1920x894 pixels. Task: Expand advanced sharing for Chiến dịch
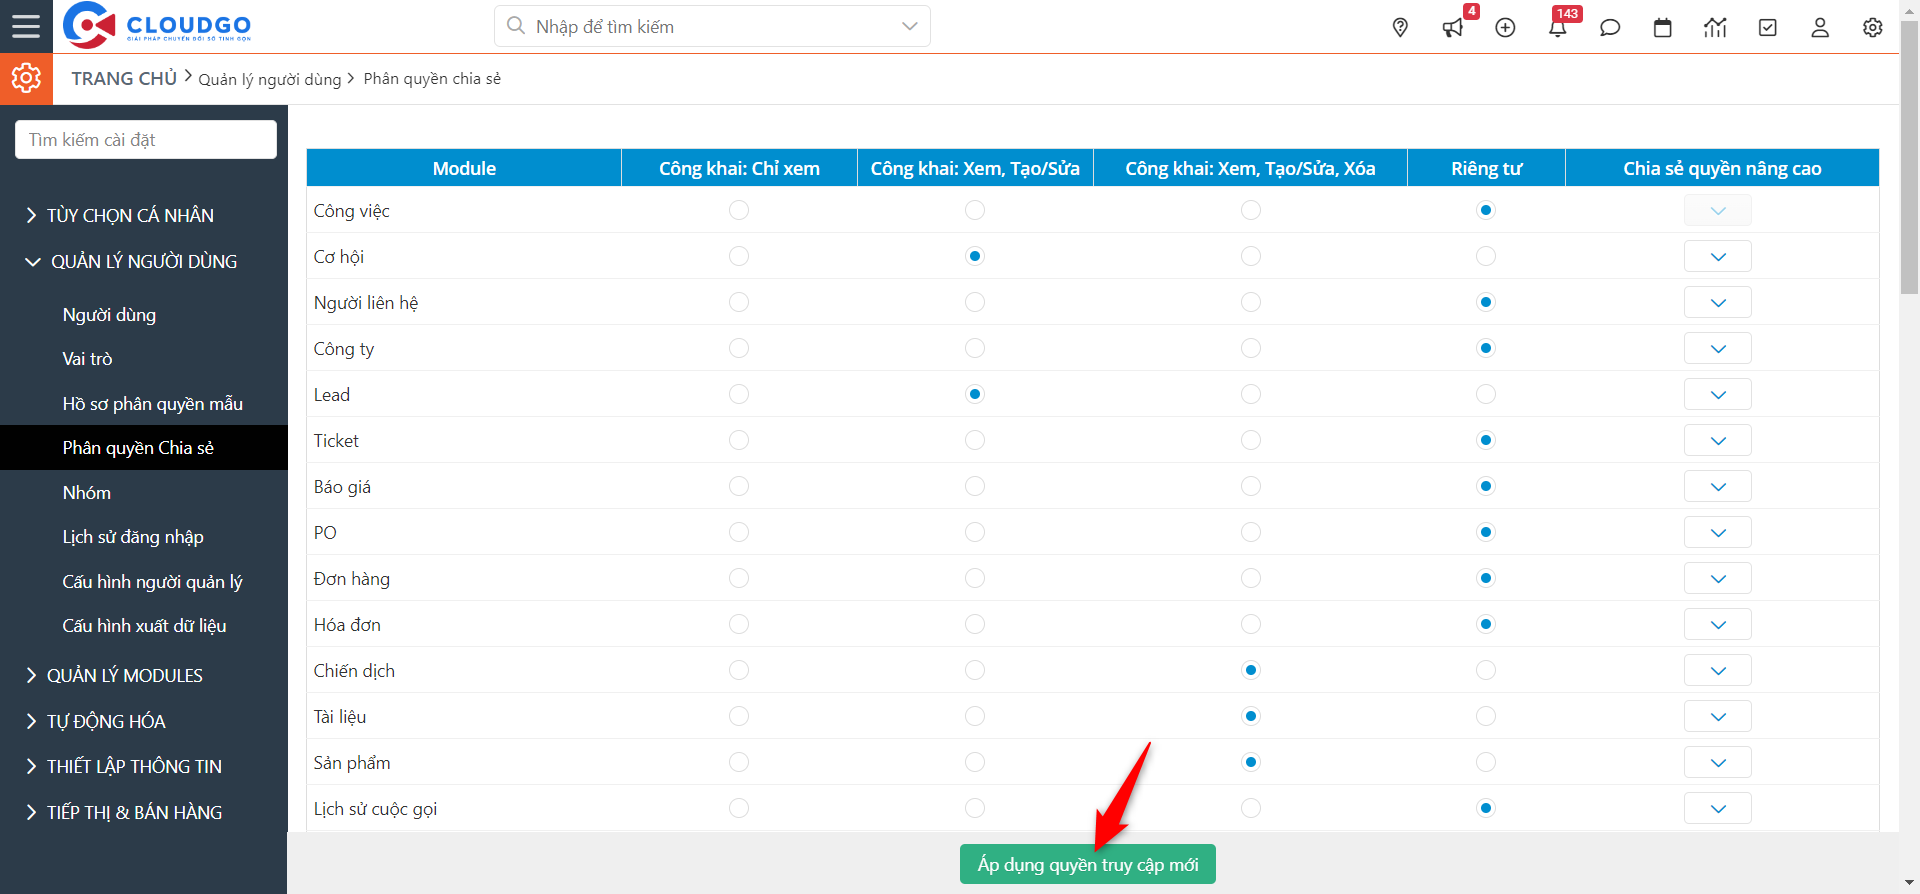[x=1718, y=670]
